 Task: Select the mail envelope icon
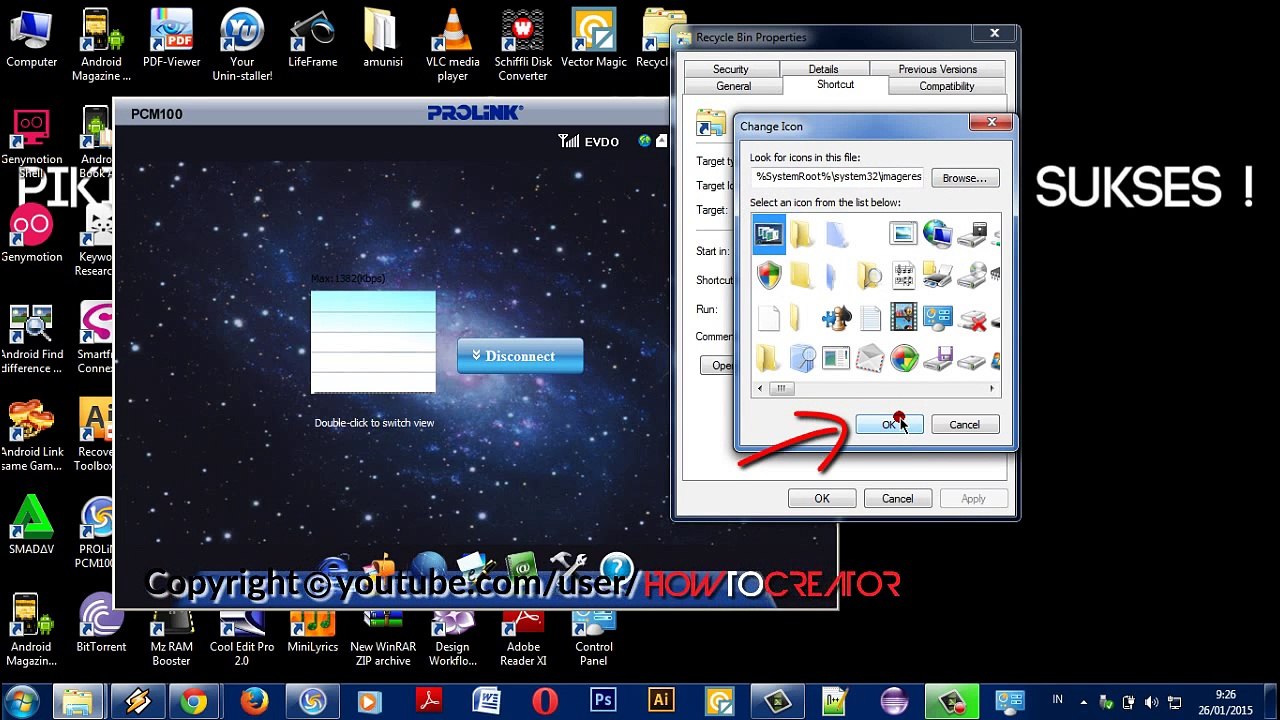pyautogui.click(x=870, y=358)
